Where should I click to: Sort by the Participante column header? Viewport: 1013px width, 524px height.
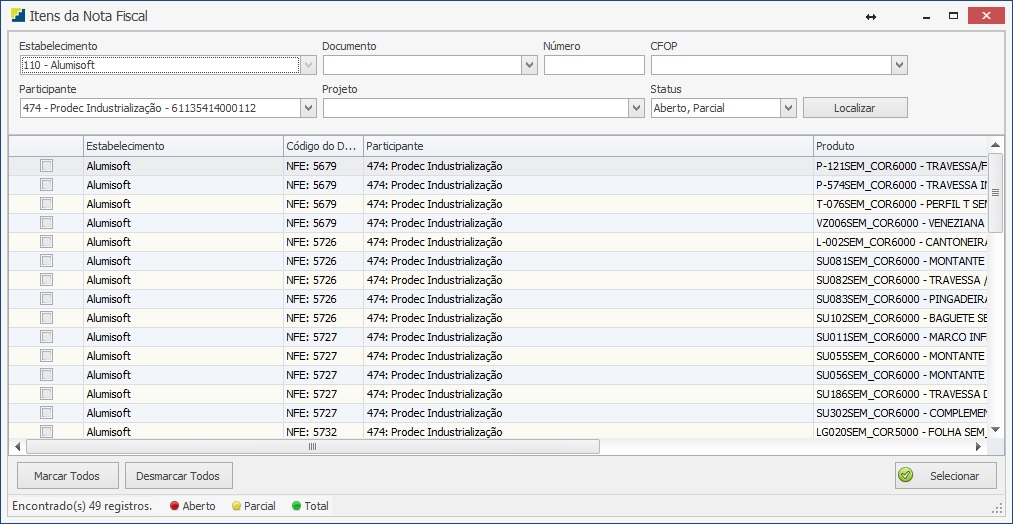pos(587,146)
